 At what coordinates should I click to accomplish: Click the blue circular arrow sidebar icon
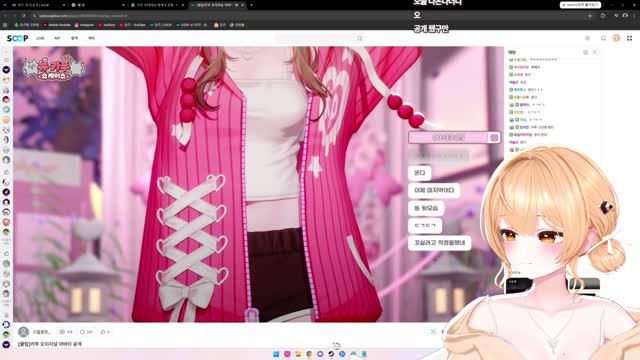pyautogui.click(x=6, y=324)
